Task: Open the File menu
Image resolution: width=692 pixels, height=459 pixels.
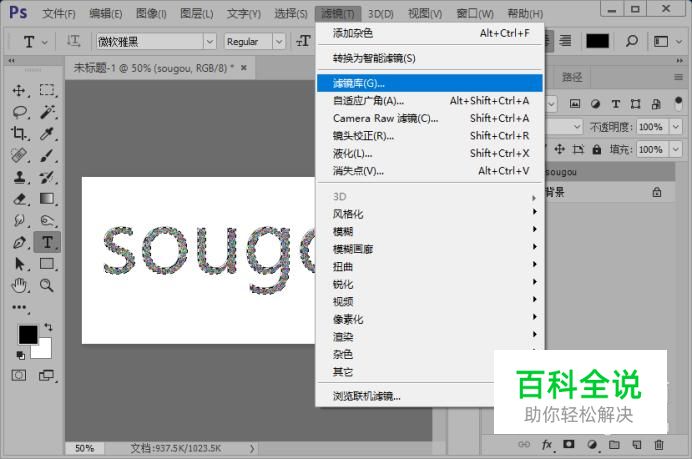Action: (x=59, y=14)
